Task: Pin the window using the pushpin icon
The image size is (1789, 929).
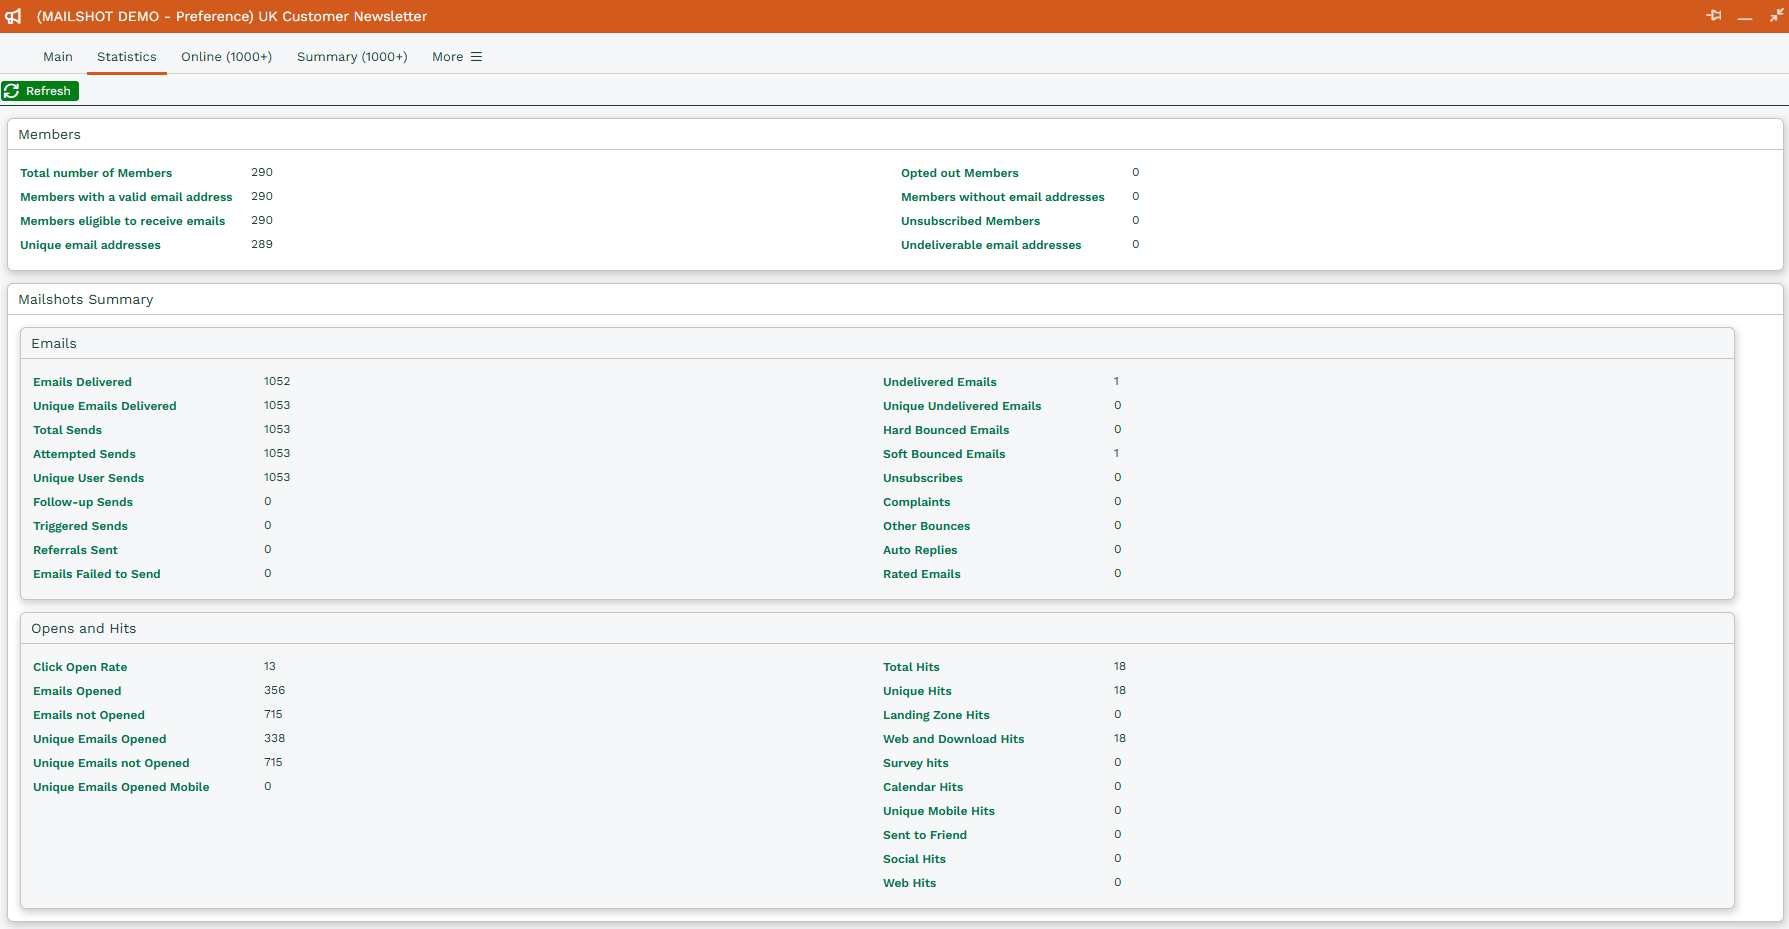Action: pyautogui.click(x=1714, y=16)
